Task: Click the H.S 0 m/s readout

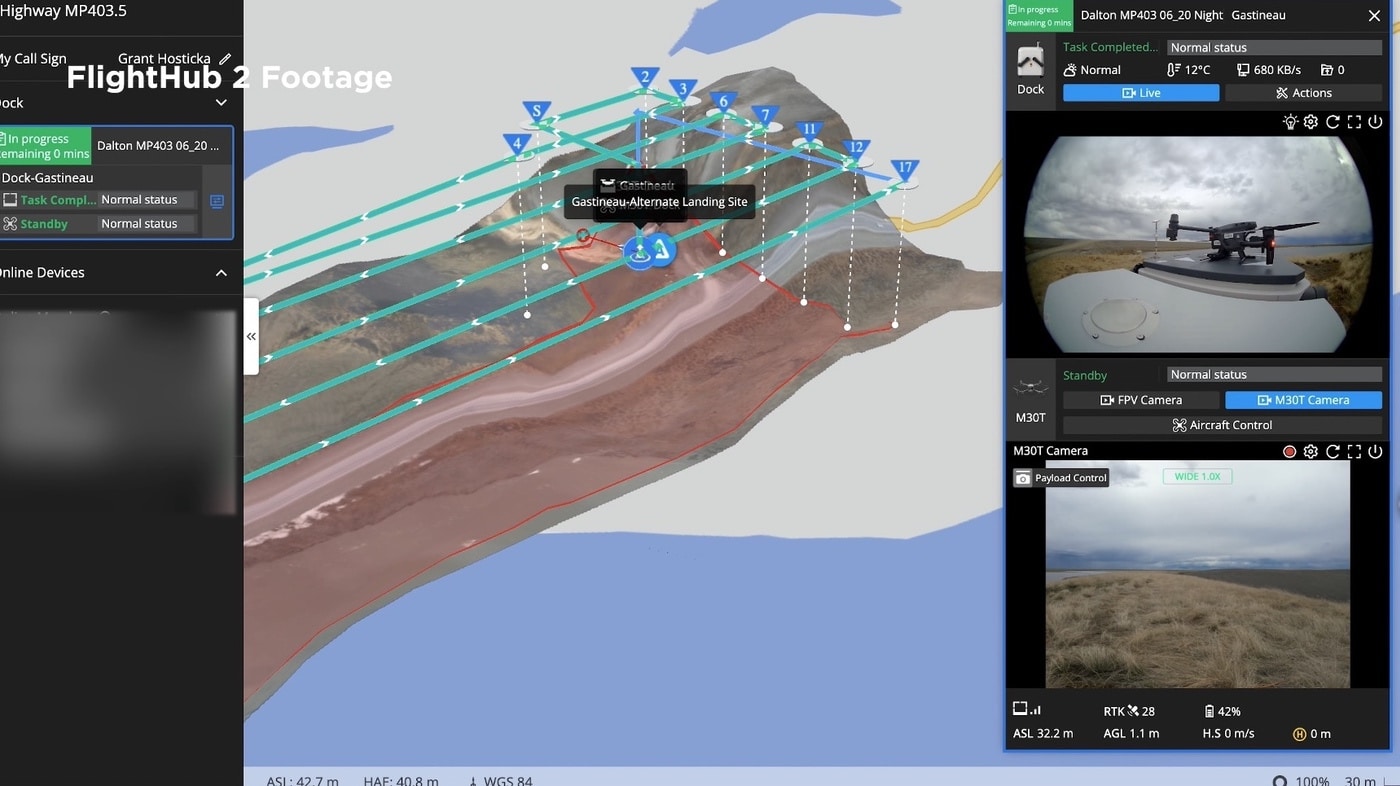Action: [x=1228, y=734]
